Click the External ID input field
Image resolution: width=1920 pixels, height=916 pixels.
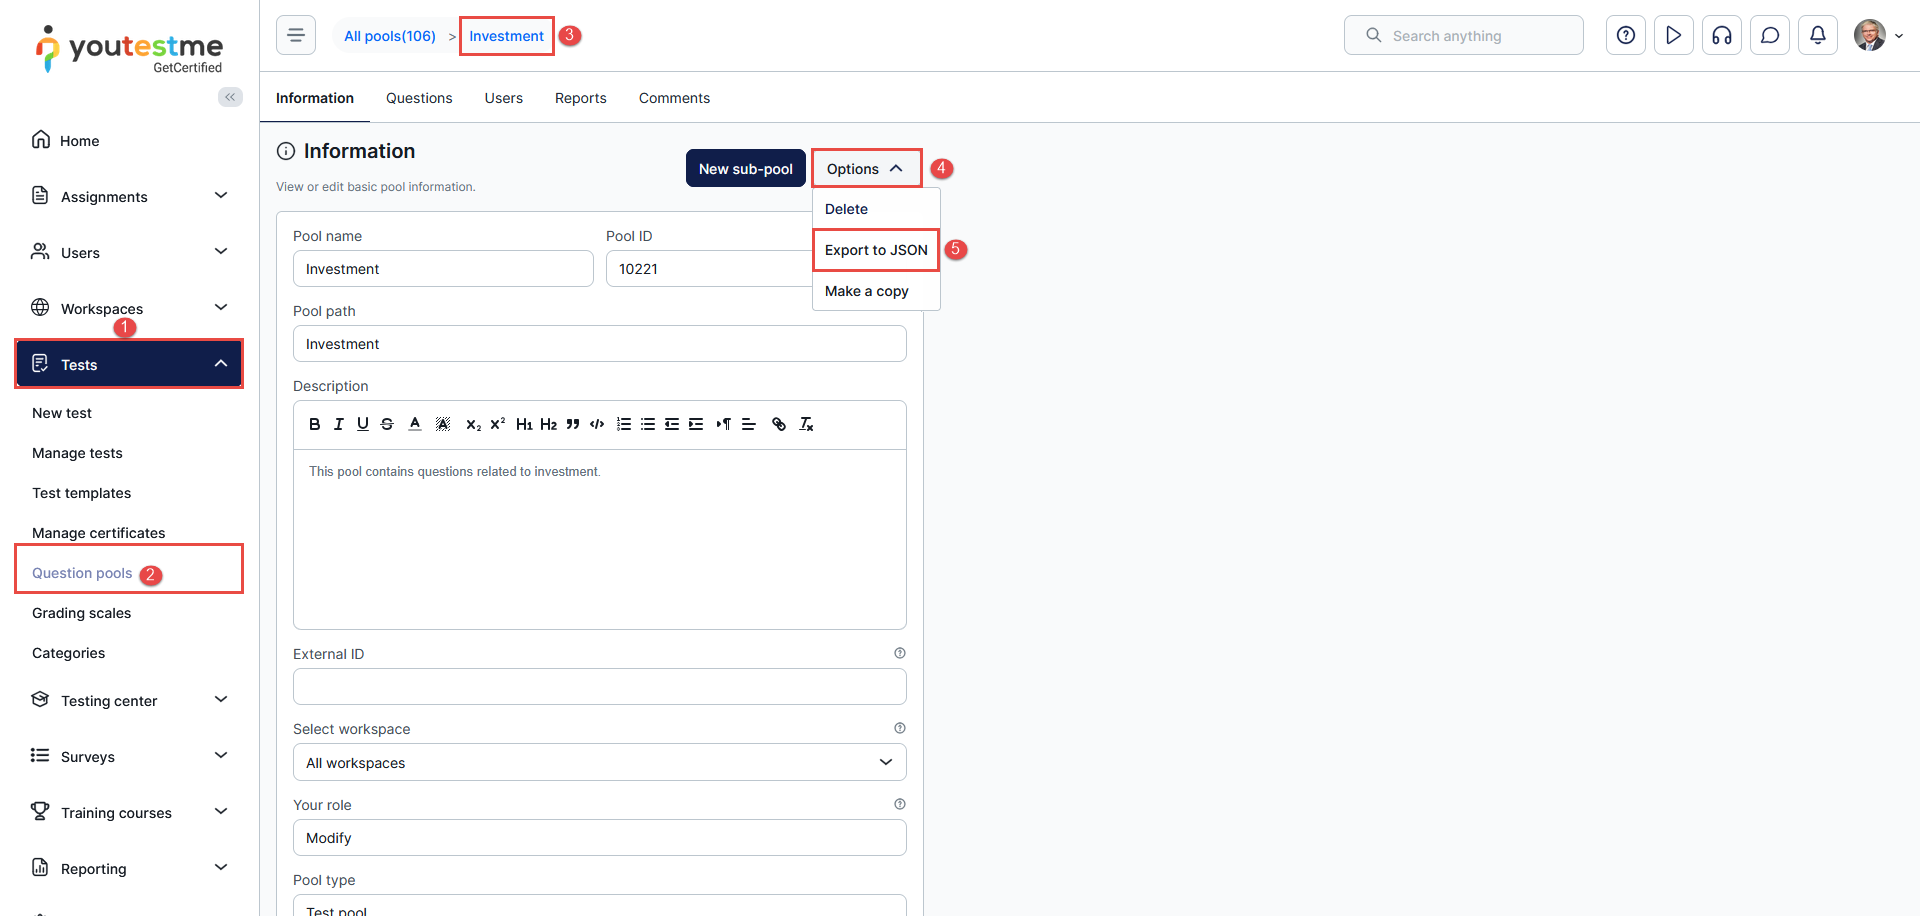point(599,687)
